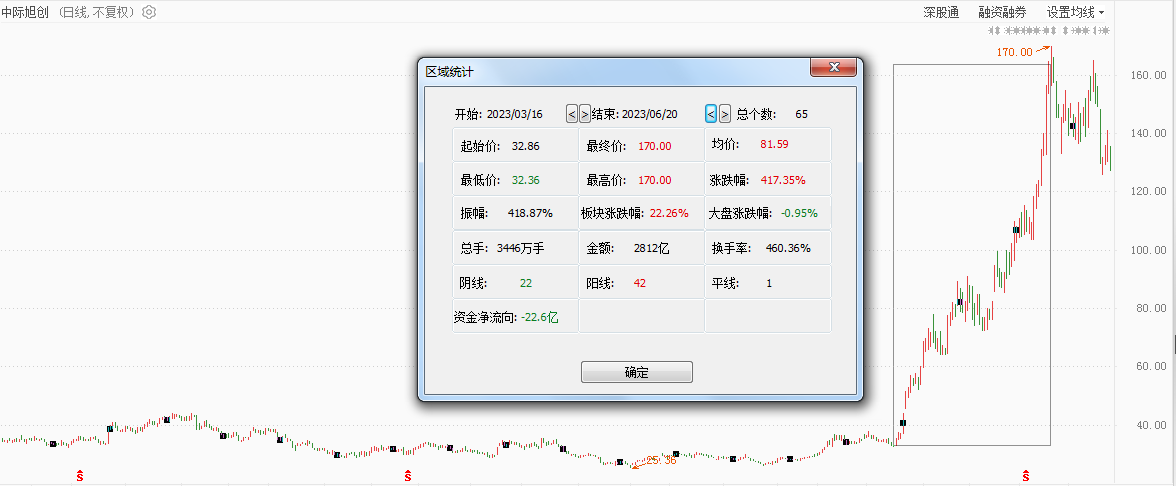This screenshot has width=1176, height=486.
Task: Expand the 设置均线 dropdown
Action: click(x=1075, y=13)
